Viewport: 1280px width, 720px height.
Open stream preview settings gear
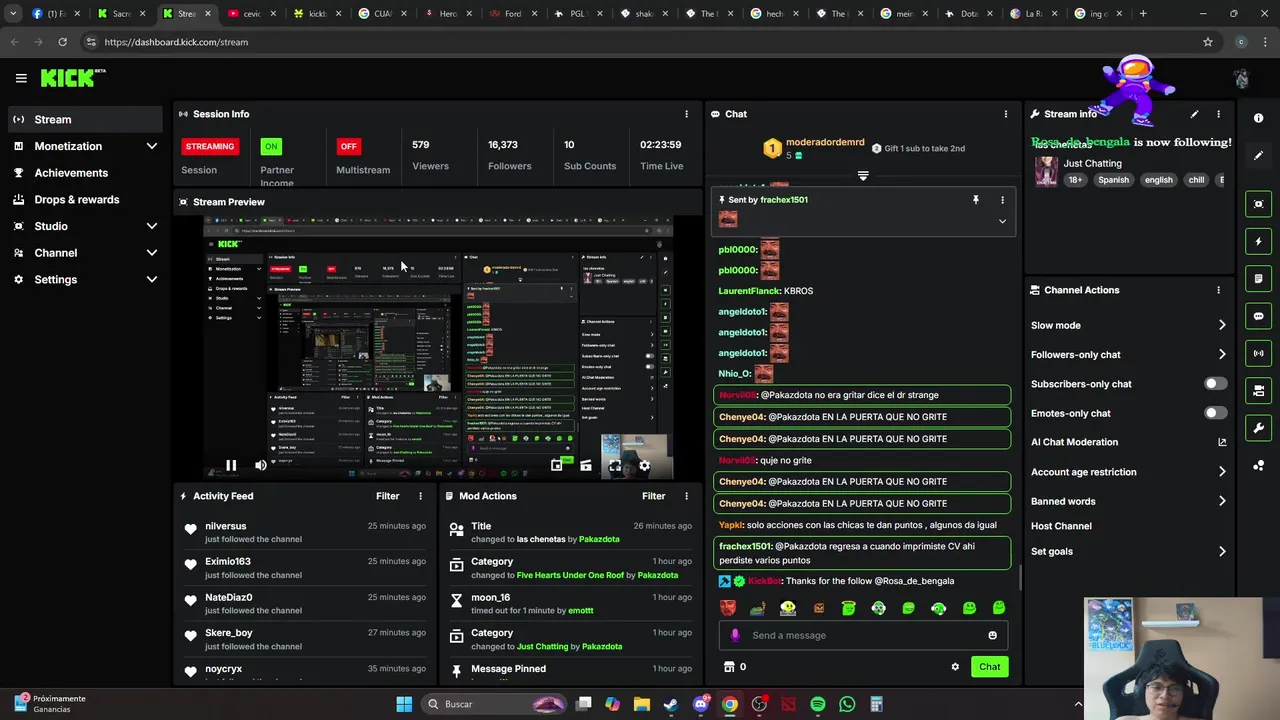644,465
